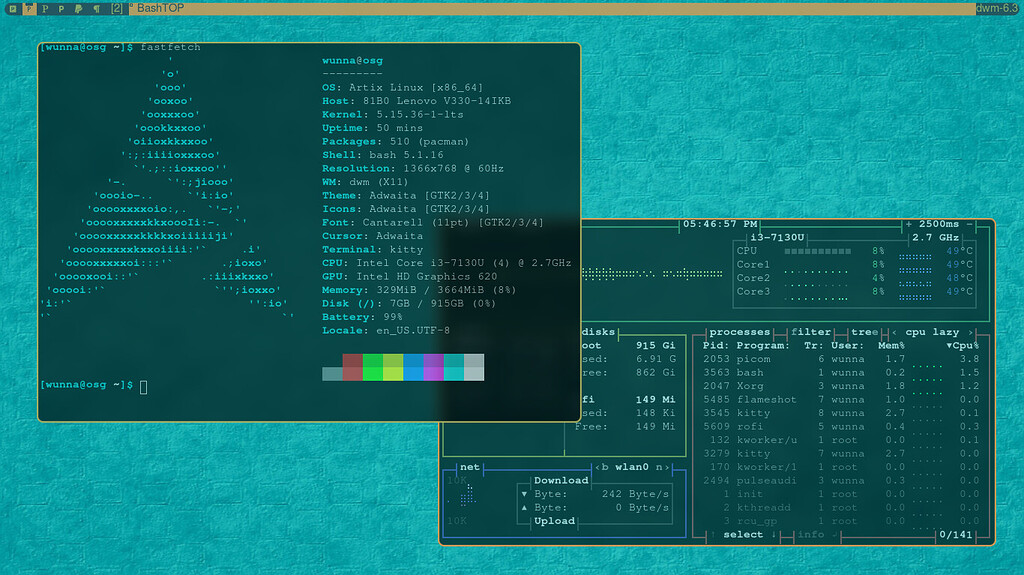This screenshot has width=1024, height=575.
Task: Select the highlighted dwm tag icon
Action: (x=30, y=8)
